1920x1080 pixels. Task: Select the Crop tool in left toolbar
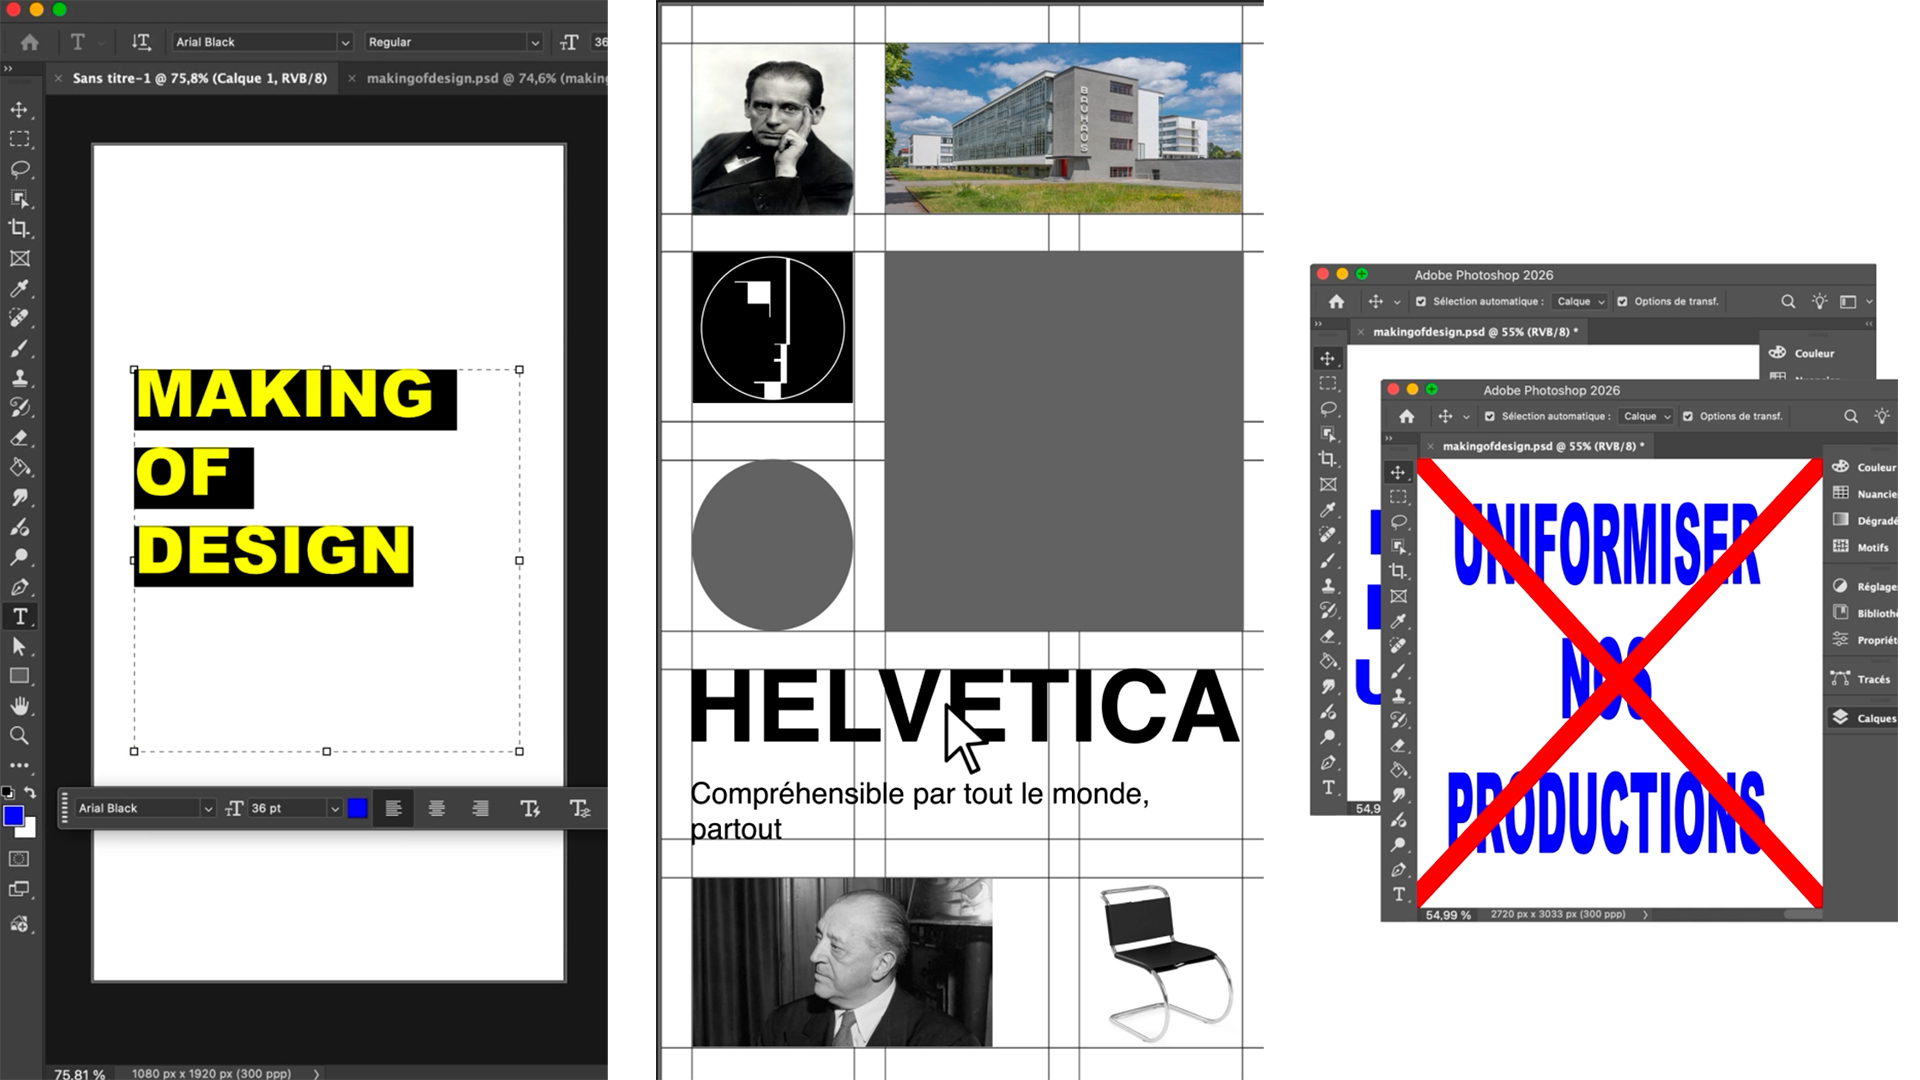[x=19, y=228]
